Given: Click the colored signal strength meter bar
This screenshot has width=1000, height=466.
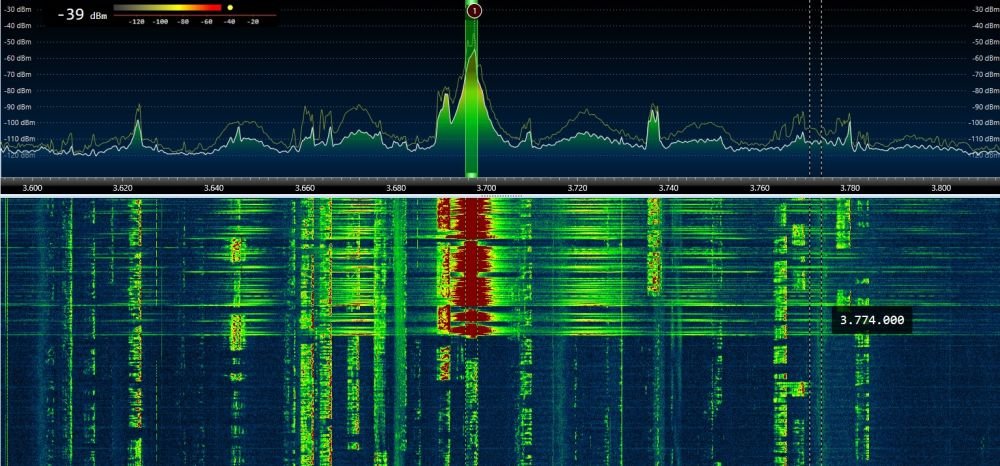Looking at the screenshot, I should tap(166, 8).
